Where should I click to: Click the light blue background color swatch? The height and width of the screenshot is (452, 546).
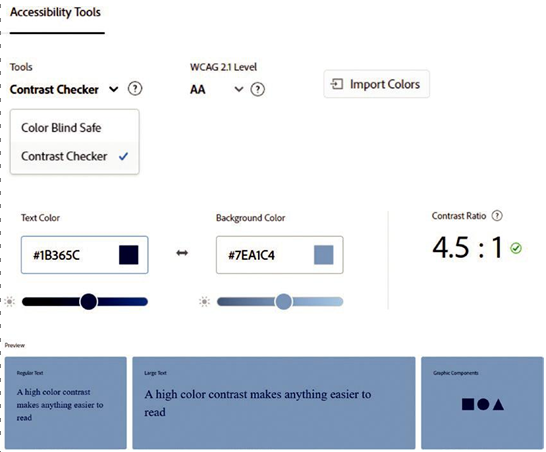[x=323, y=255]
